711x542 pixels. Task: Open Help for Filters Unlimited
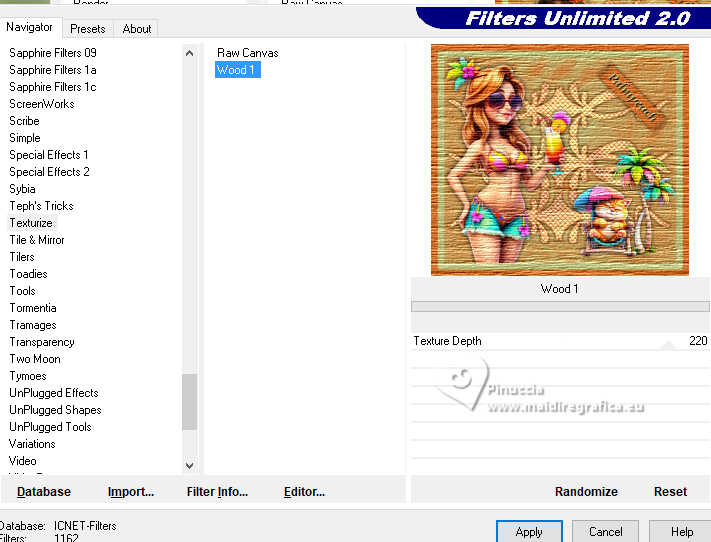click(681, 532)
